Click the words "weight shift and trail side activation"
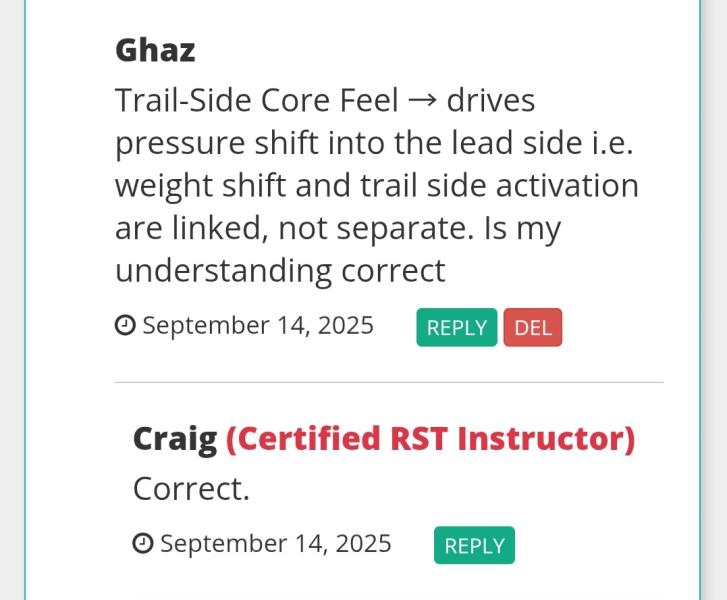 tap(377, 186)
